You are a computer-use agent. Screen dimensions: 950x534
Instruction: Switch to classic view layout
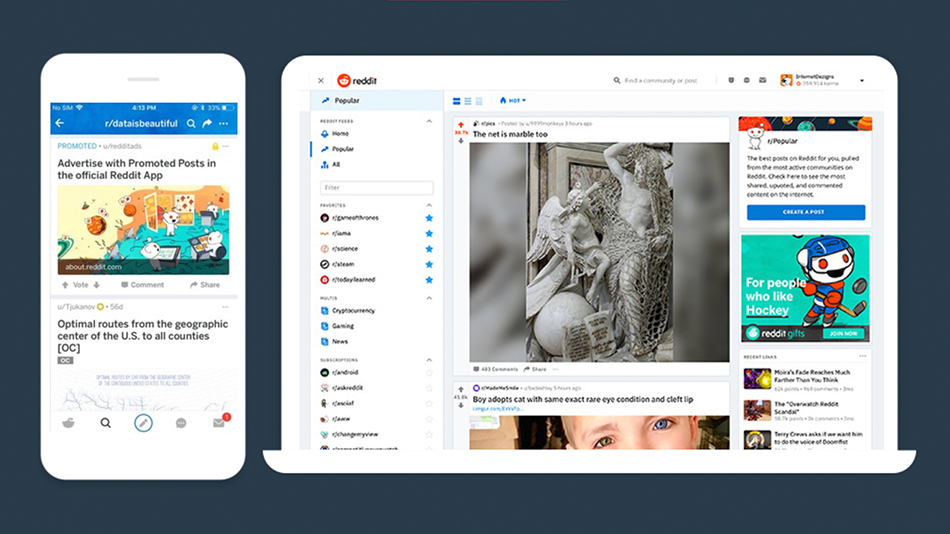click(x=468, y=101)
